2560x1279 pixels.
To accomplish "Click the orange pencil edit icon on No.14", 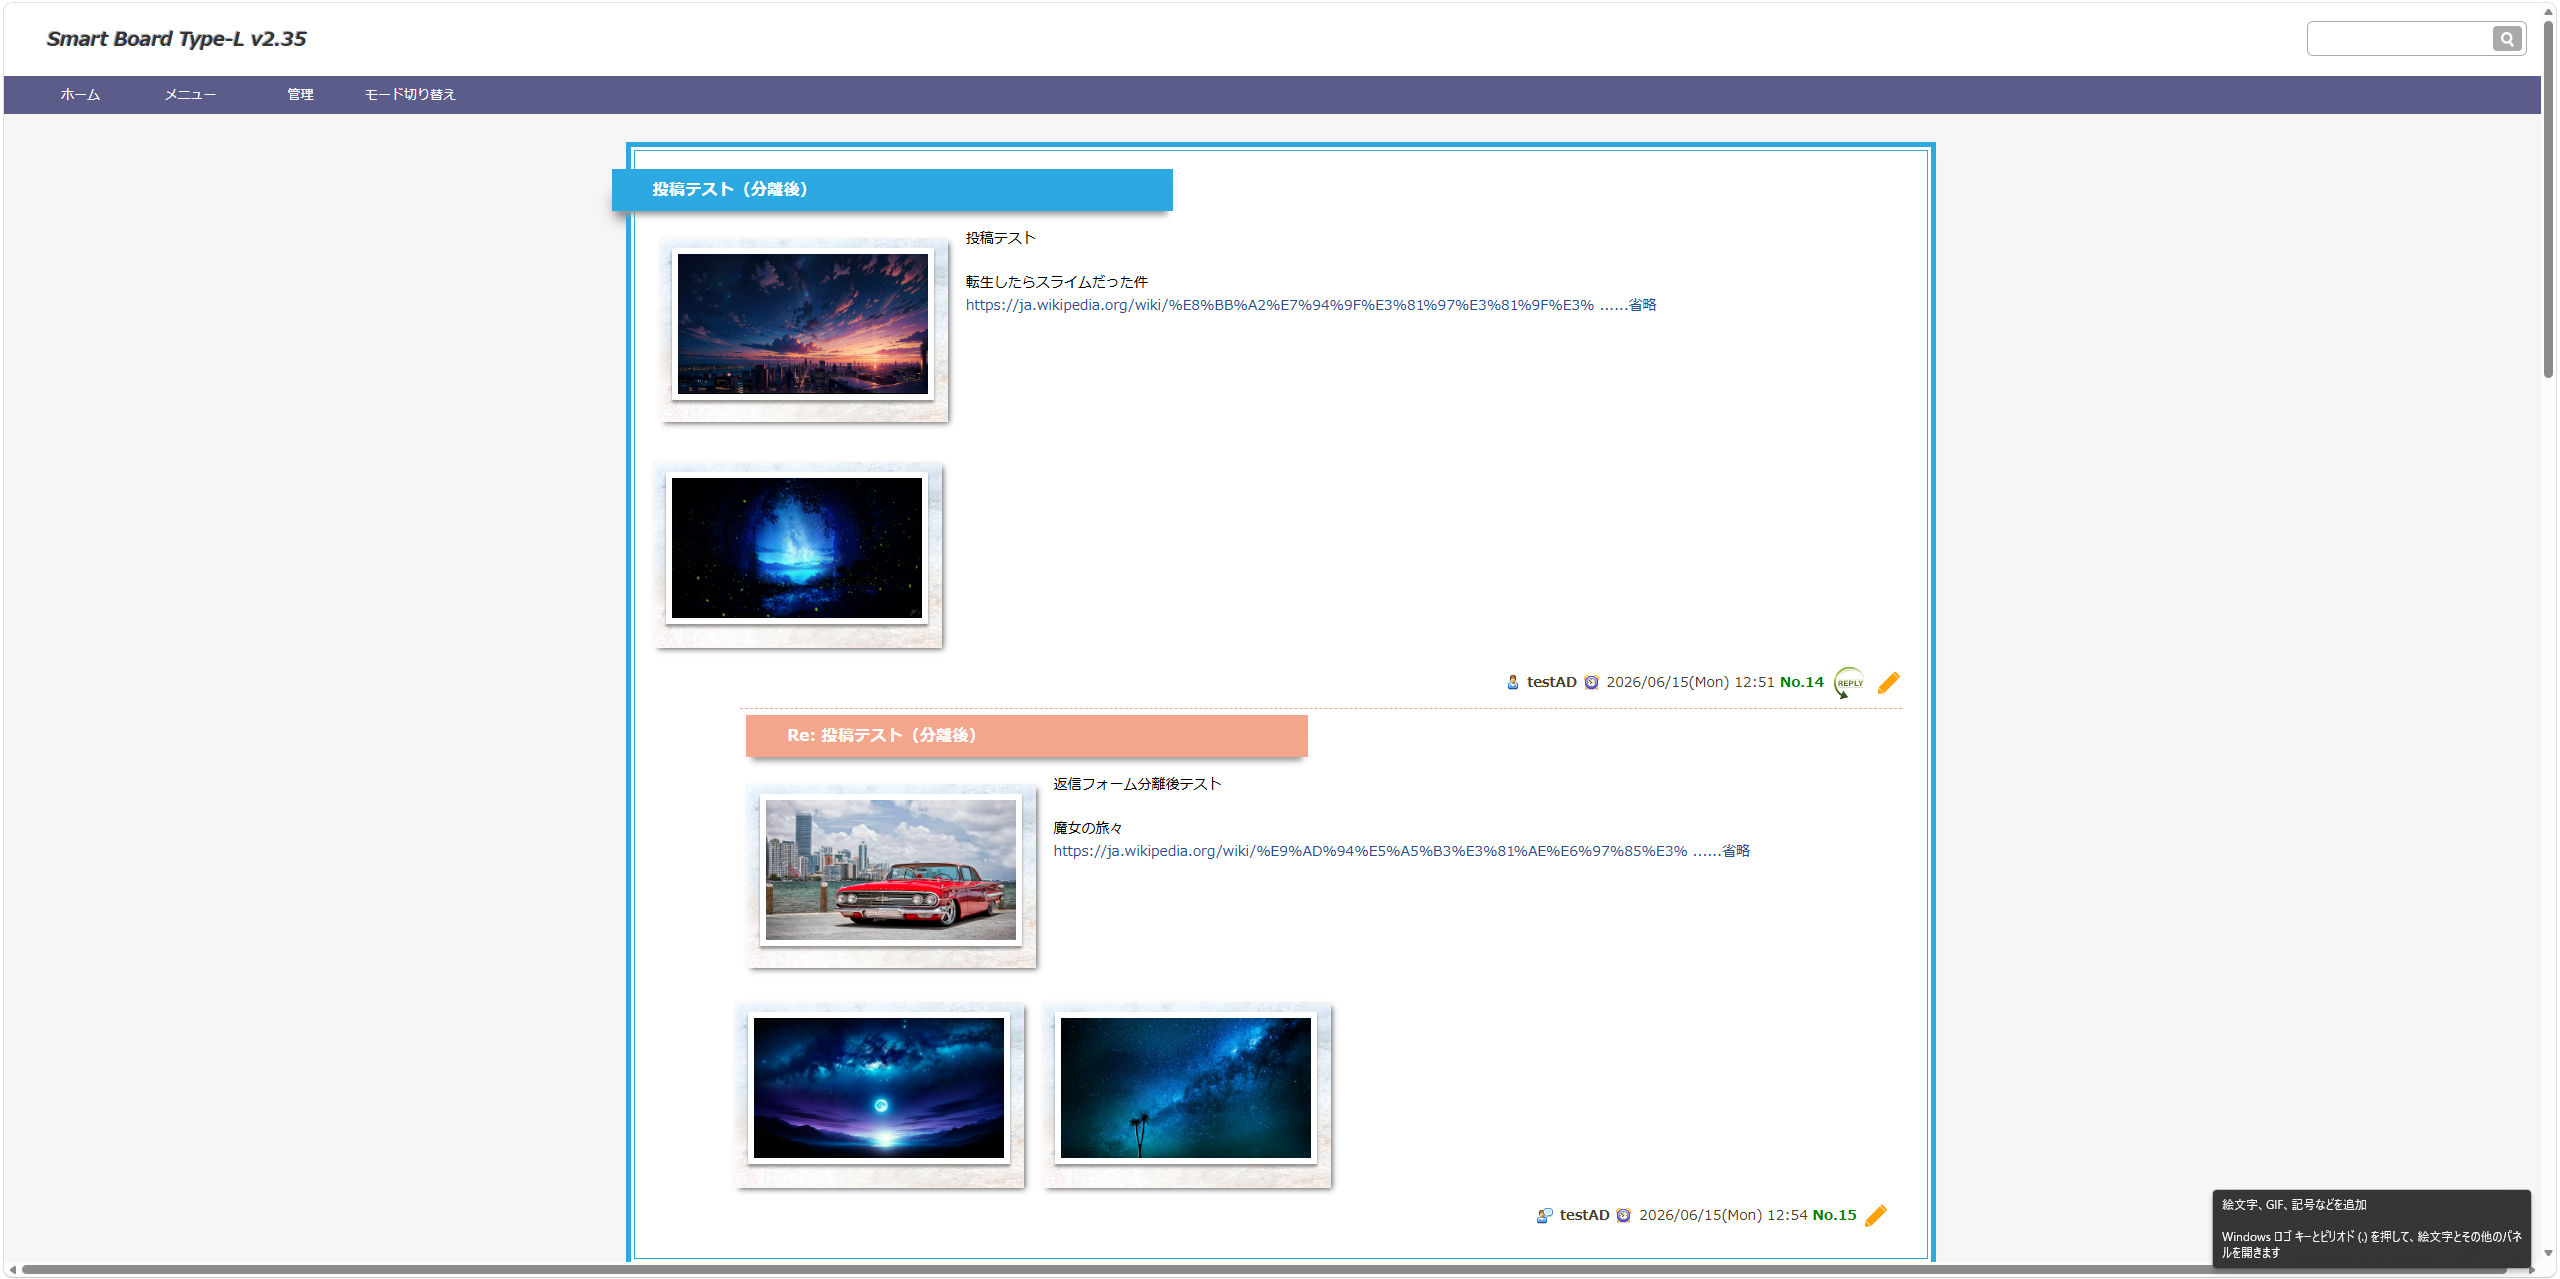I will [x=1889, y=682].
